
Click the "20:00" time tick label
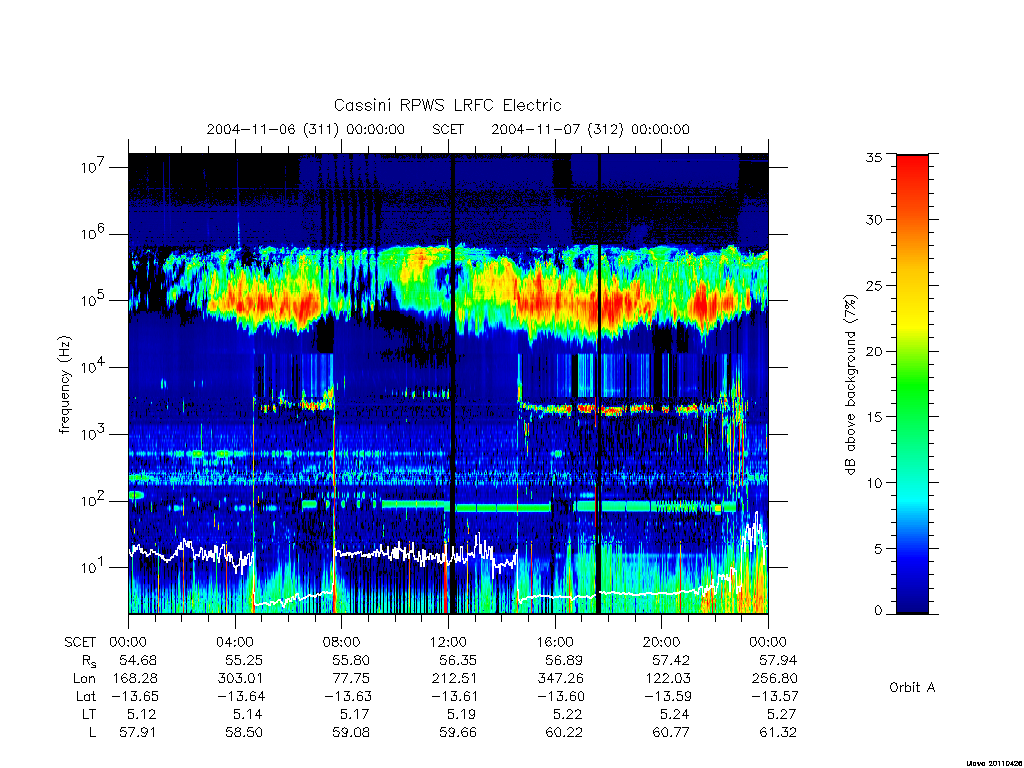tap(662, 642)
